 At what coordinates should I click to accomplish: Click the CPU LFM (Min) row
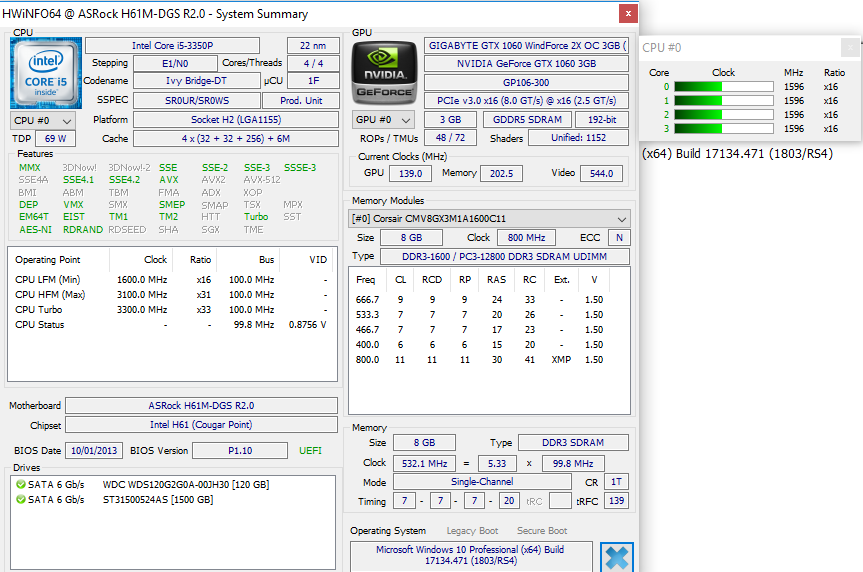pyautogui.click(x=172, y=280)
